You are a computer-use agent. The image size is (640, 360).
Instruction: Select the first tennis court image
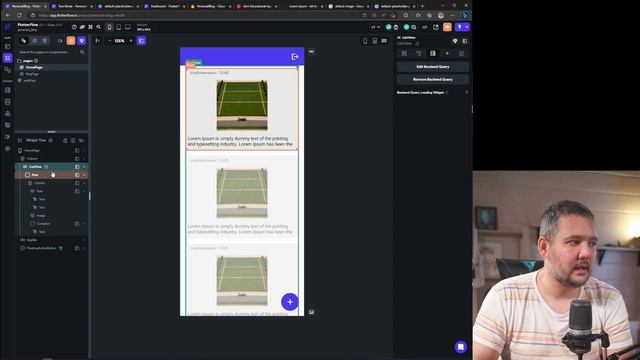coord(242,105)
